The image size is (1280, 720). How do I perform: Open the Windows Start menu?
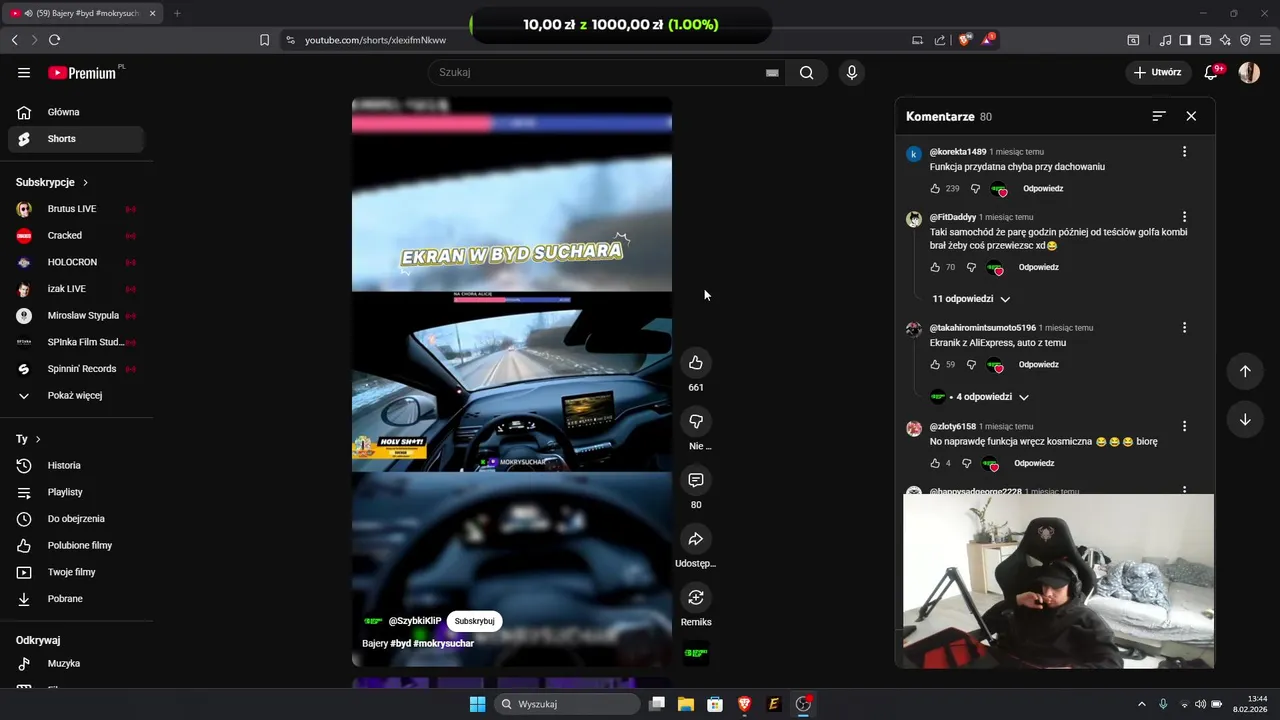(x=477, y=704)
